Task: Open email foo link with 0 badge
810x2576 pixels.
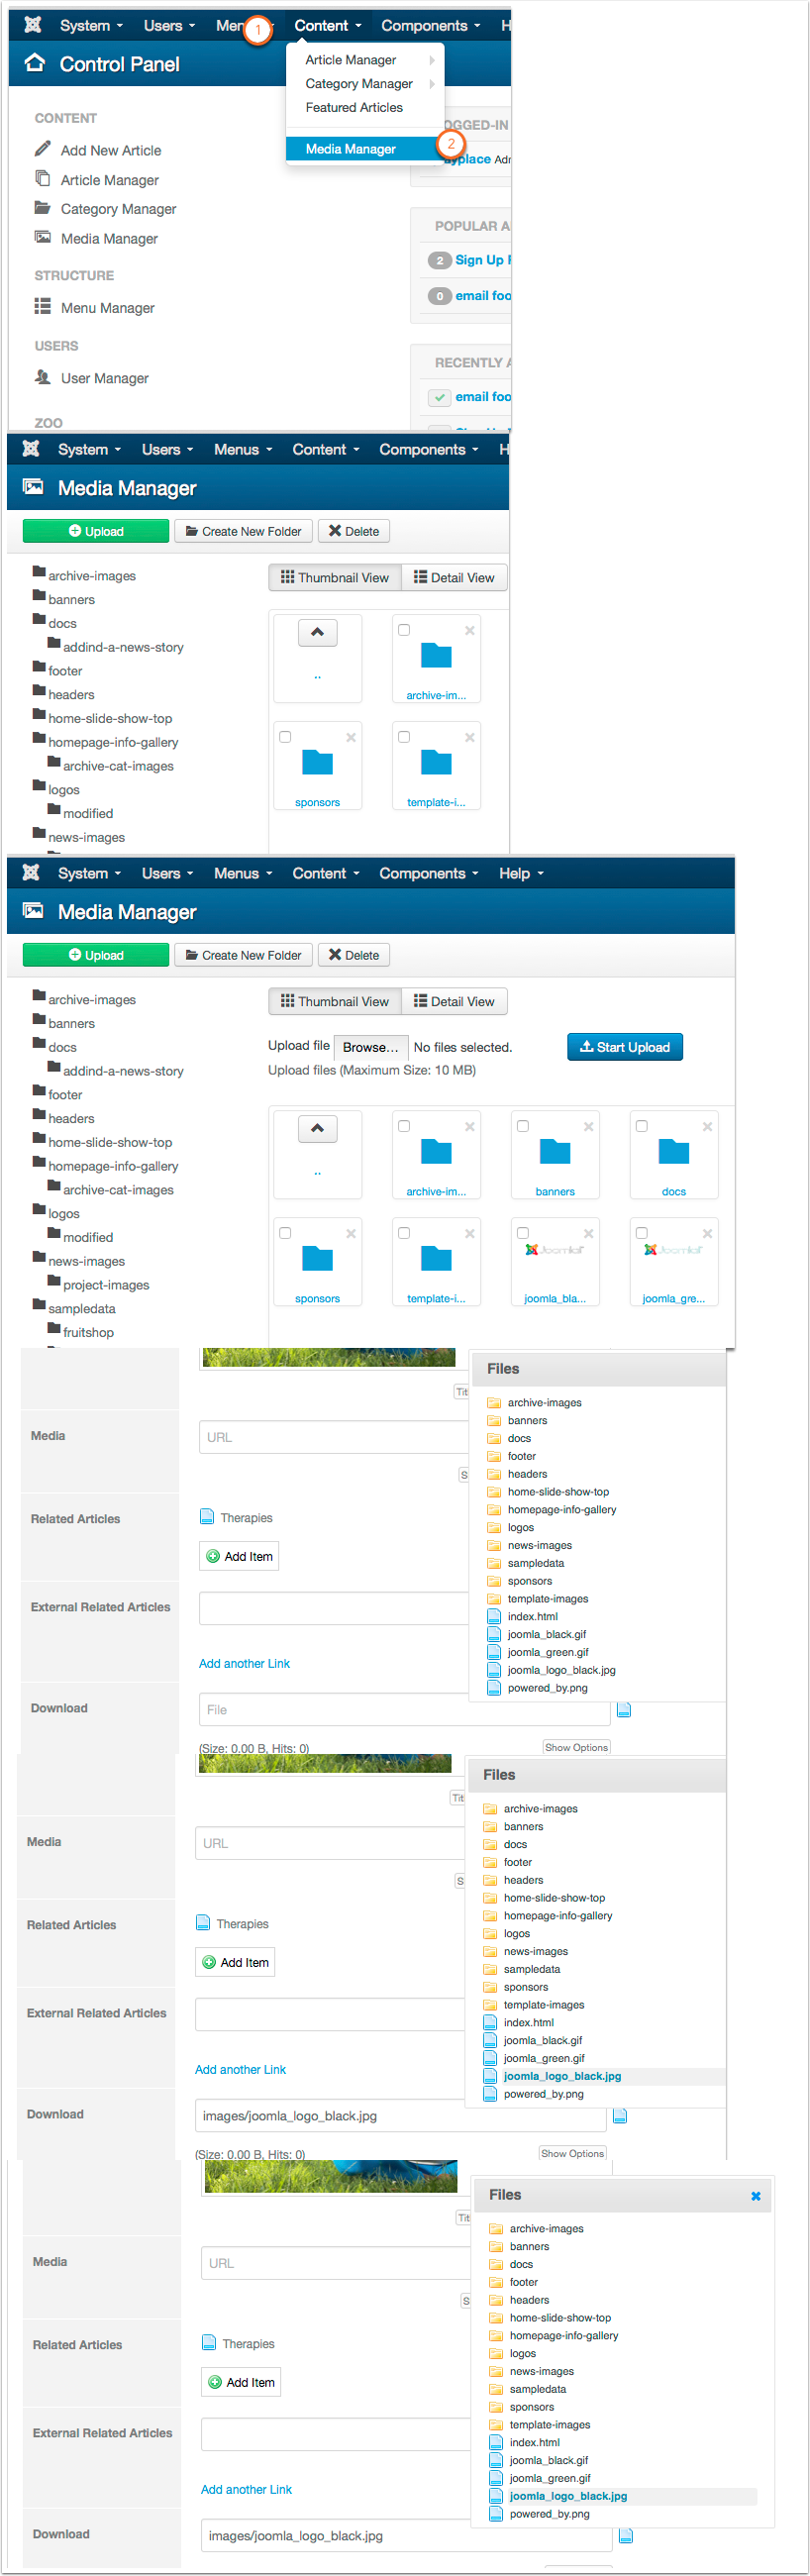Action: click(483, 296)
